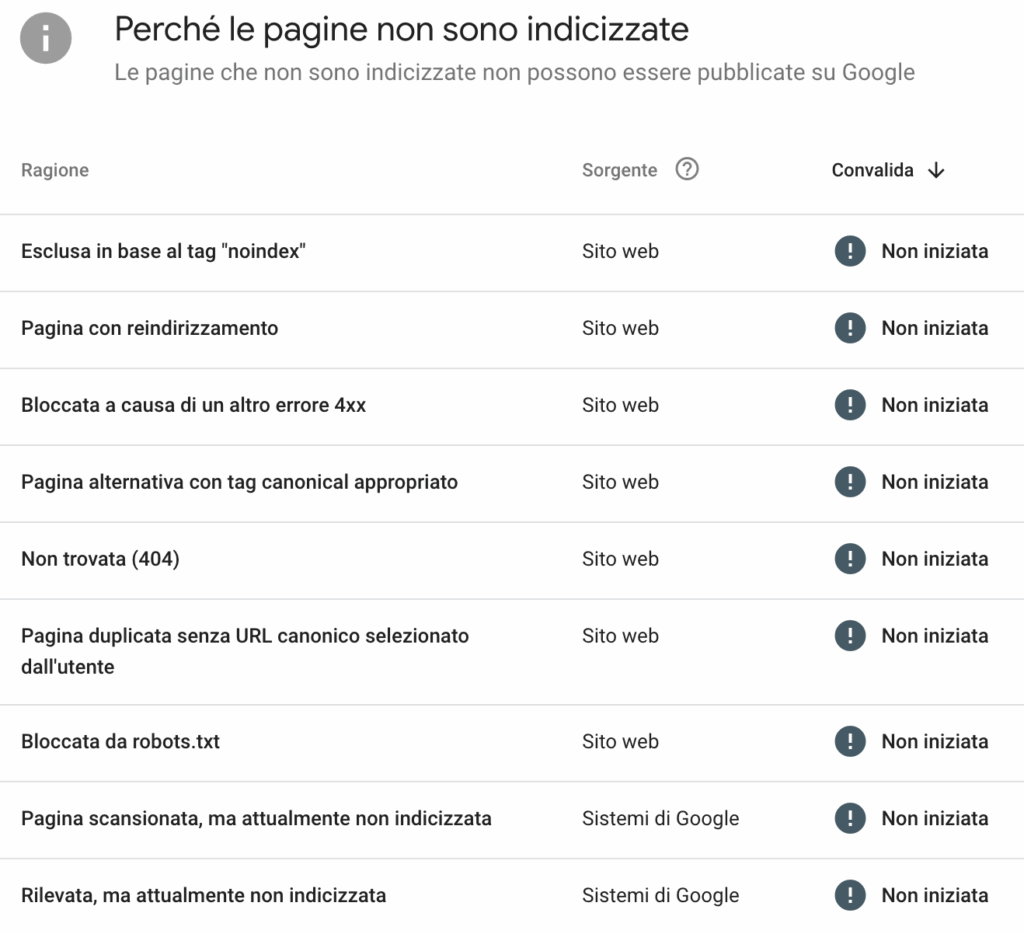Click "Non iniziata" on the 404 row
The width and height of the screenshot is (1024, 934).
pyautogui.click(x=934, y=558)
